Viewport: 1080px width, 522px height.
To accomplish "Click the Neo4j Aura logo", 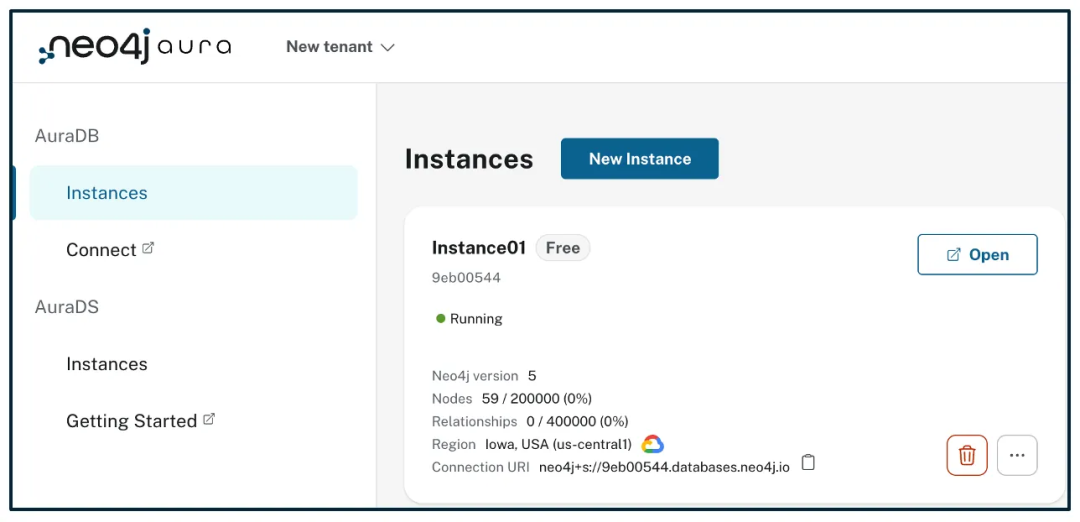I will tap(134, 47).
